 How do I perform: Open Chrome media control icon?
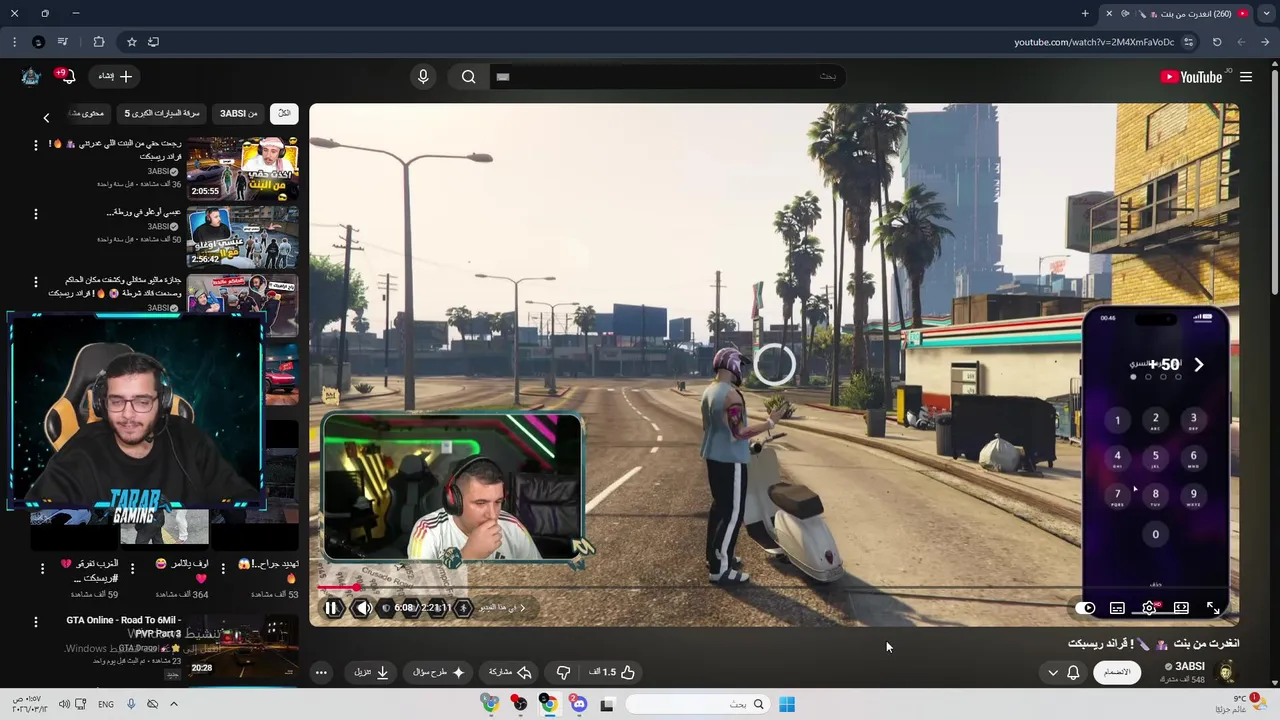pos(63,42)
